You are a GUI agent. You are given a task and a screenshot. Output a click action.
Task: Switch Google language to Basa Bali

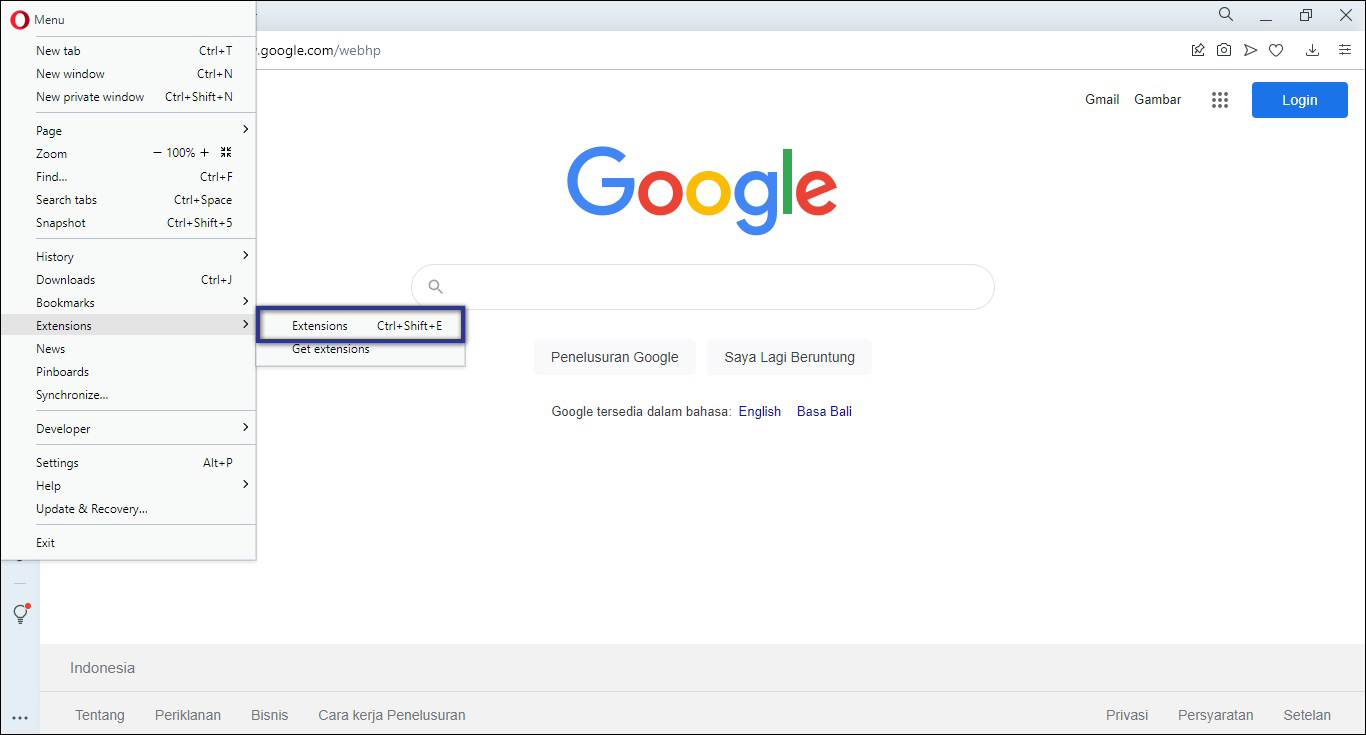coord(823,411)
